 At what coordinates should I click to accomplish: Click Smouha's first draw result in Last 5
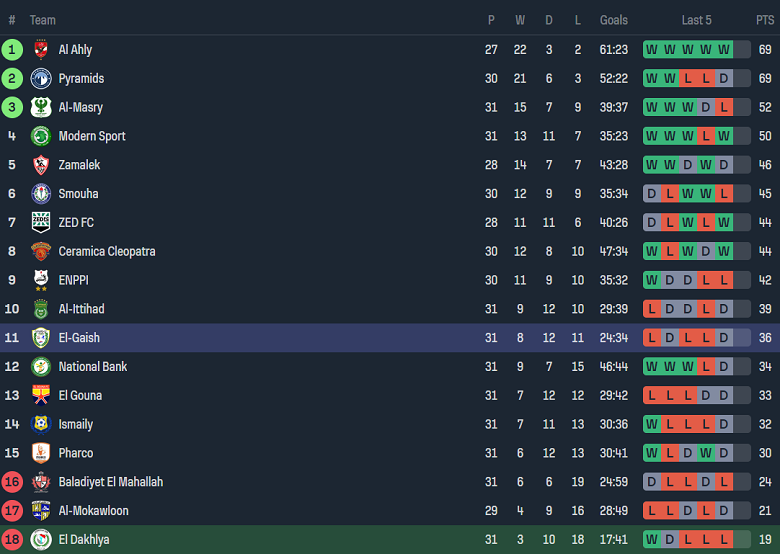click(652, 194)
